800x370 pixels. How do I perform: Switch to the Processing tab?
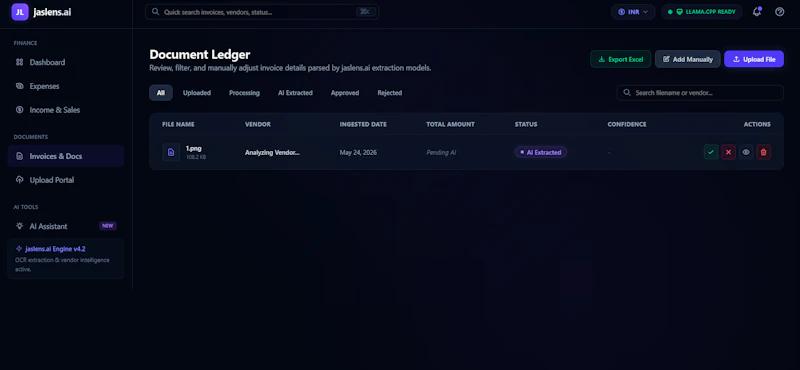(x=244, y=93)
